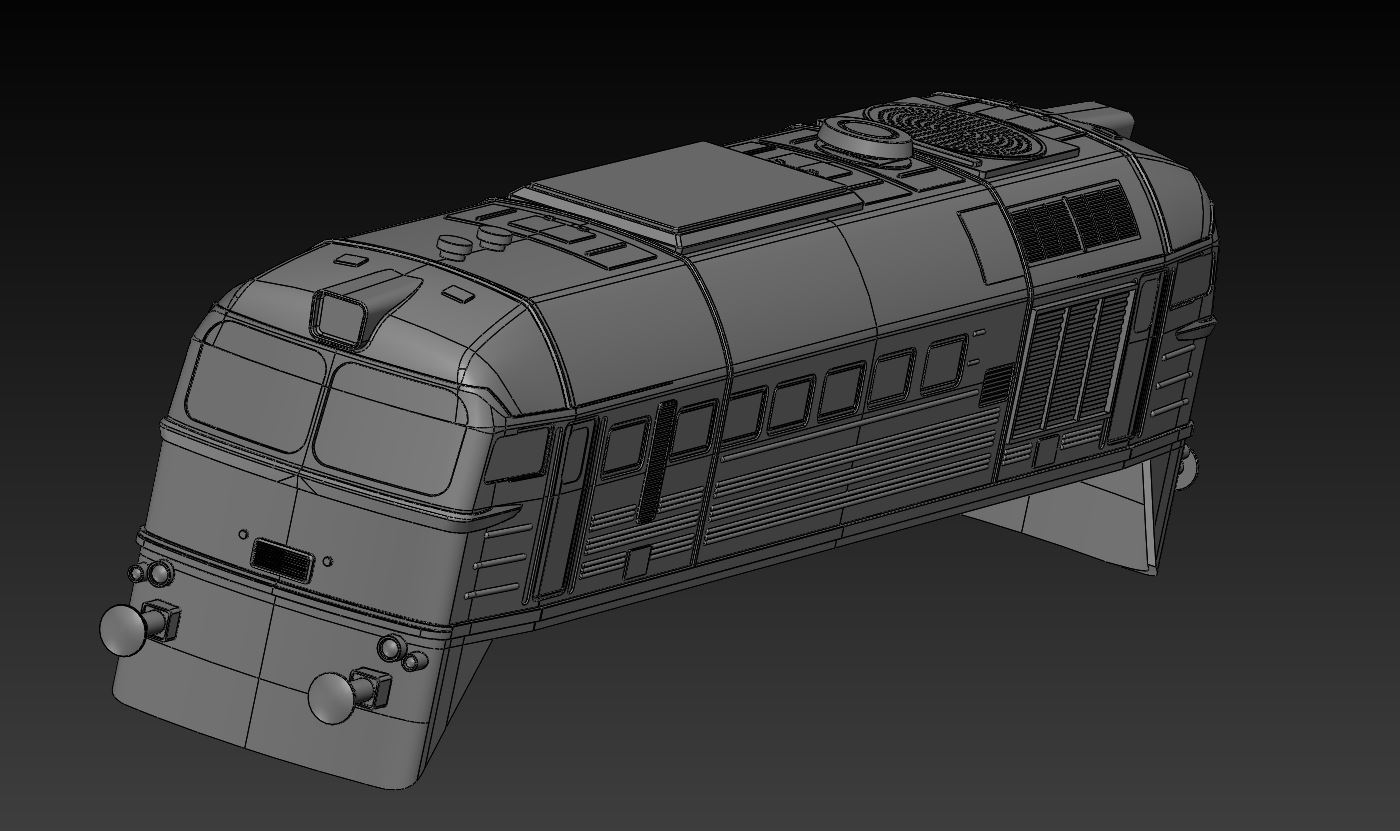Viewport: 1400px width, 831px height.
Task: Select the tall radiator louver panel on the side
Action: point(1071,364)
